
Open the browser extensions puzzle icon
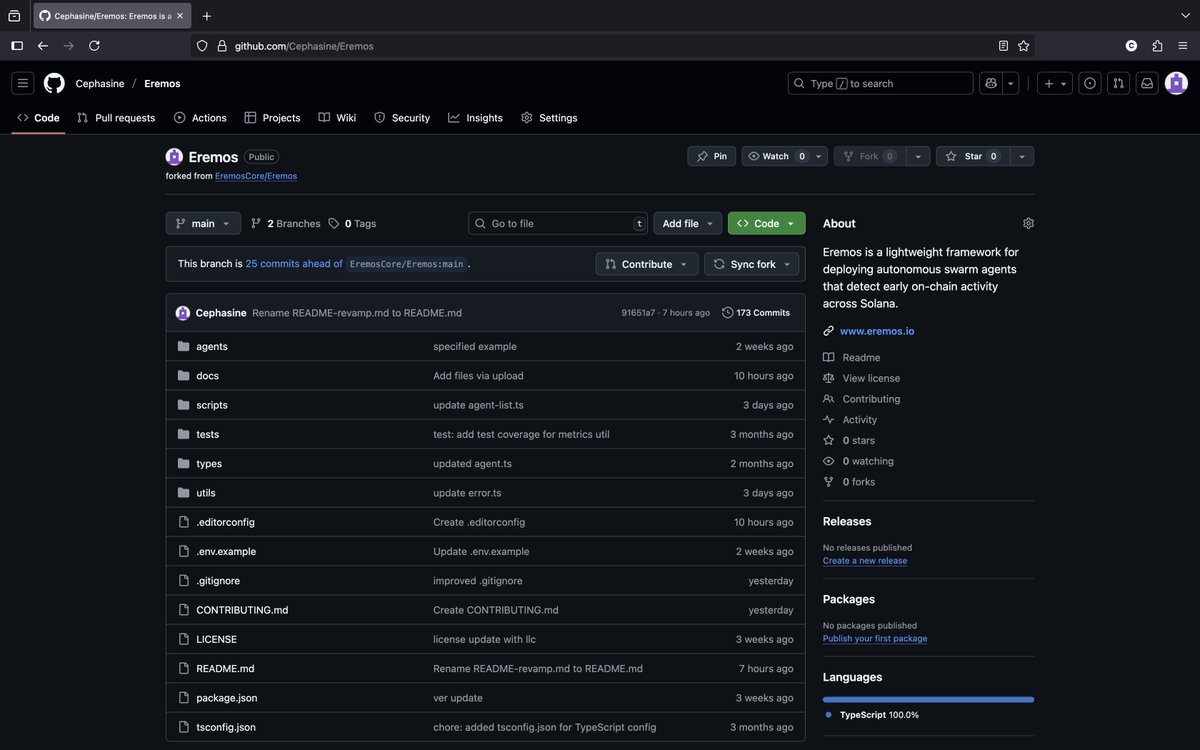[x=1157, y=46]
